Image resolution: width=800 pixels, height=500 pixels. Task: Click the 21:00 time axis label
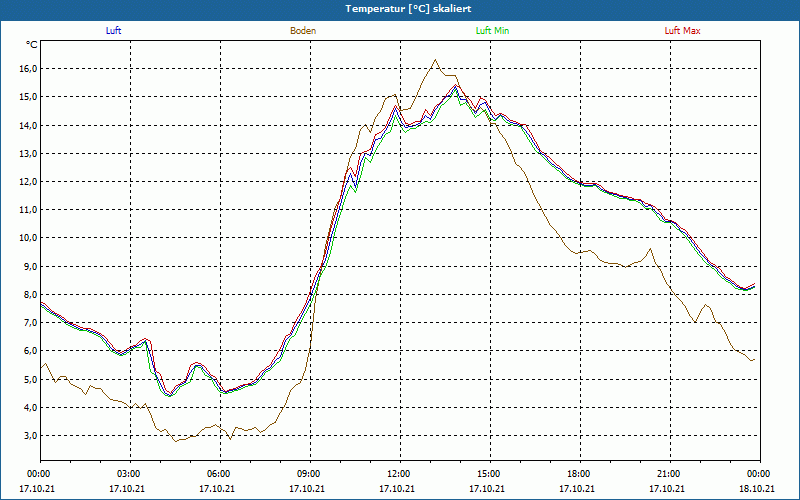click(x=670, y=474)
